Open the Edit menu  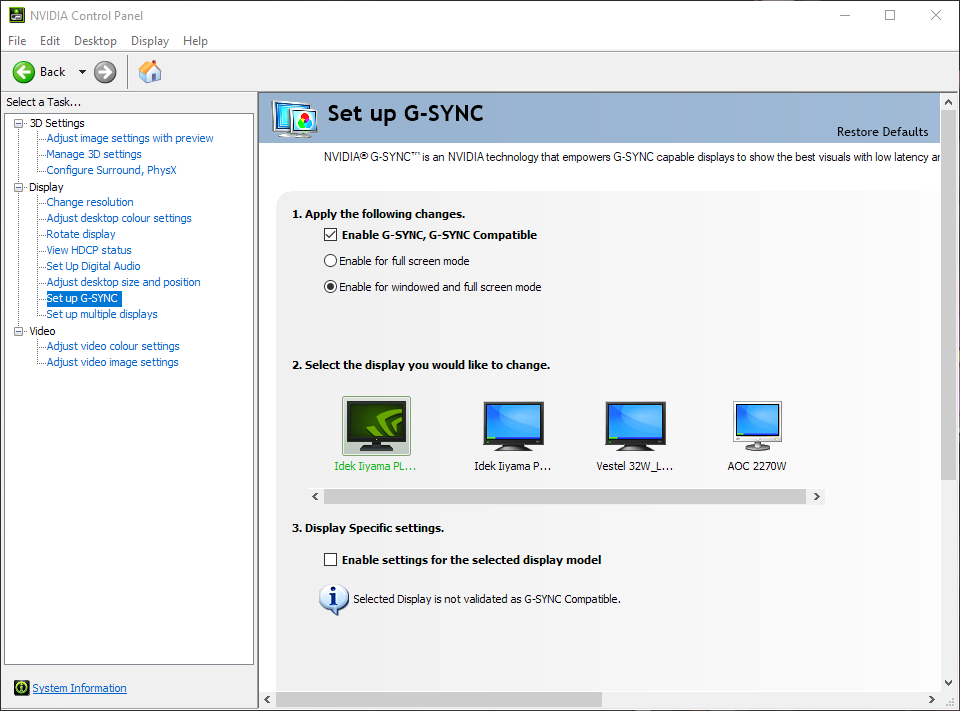tap(50, 41)
